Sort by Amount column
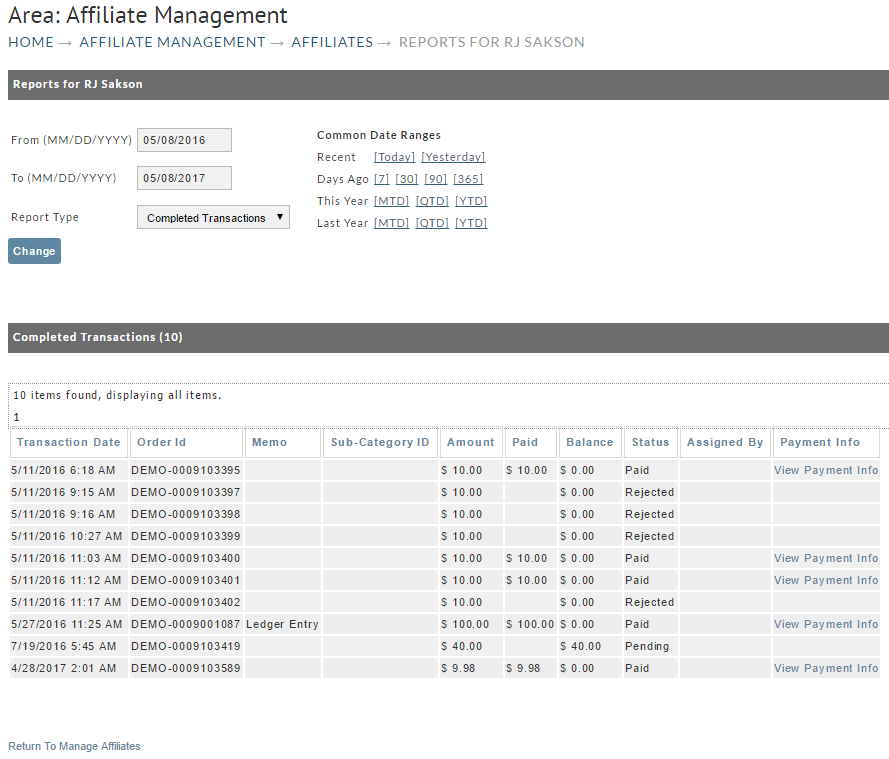The width and height of the screenshot is (889, 759). 471,442
